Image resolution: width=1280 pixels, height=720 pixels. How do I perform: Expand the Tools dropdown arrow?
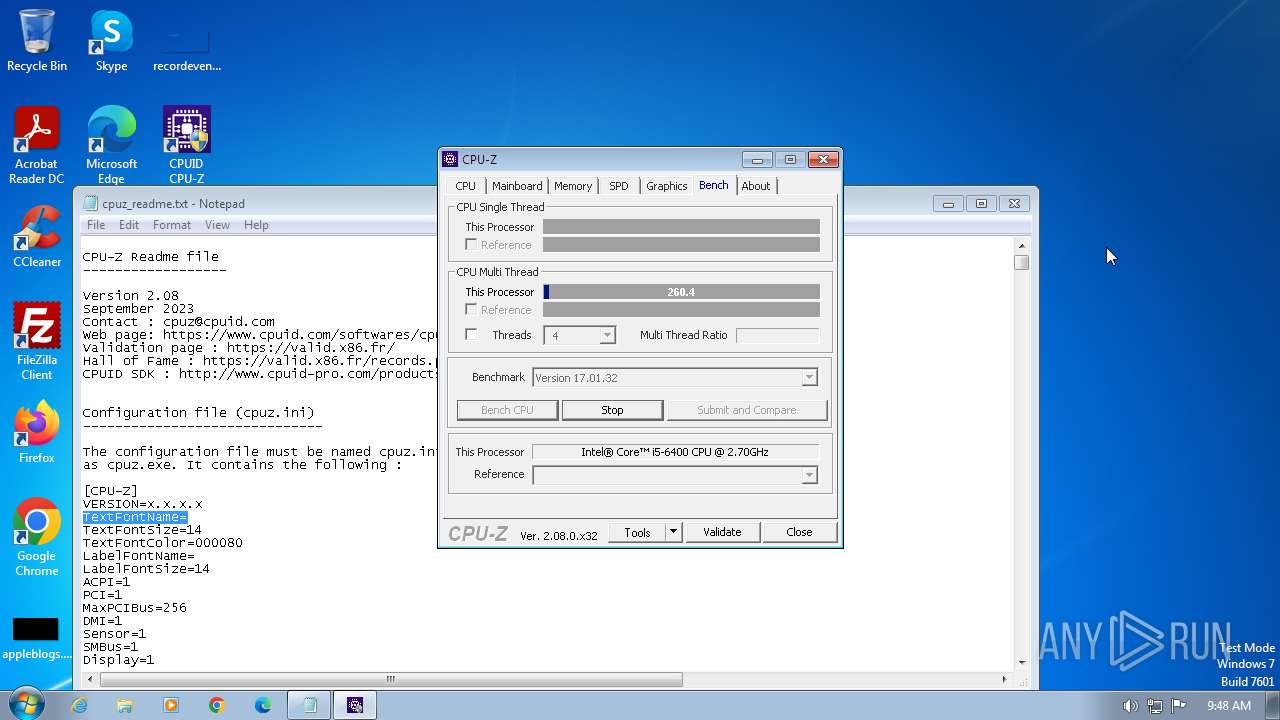point(673,532)
